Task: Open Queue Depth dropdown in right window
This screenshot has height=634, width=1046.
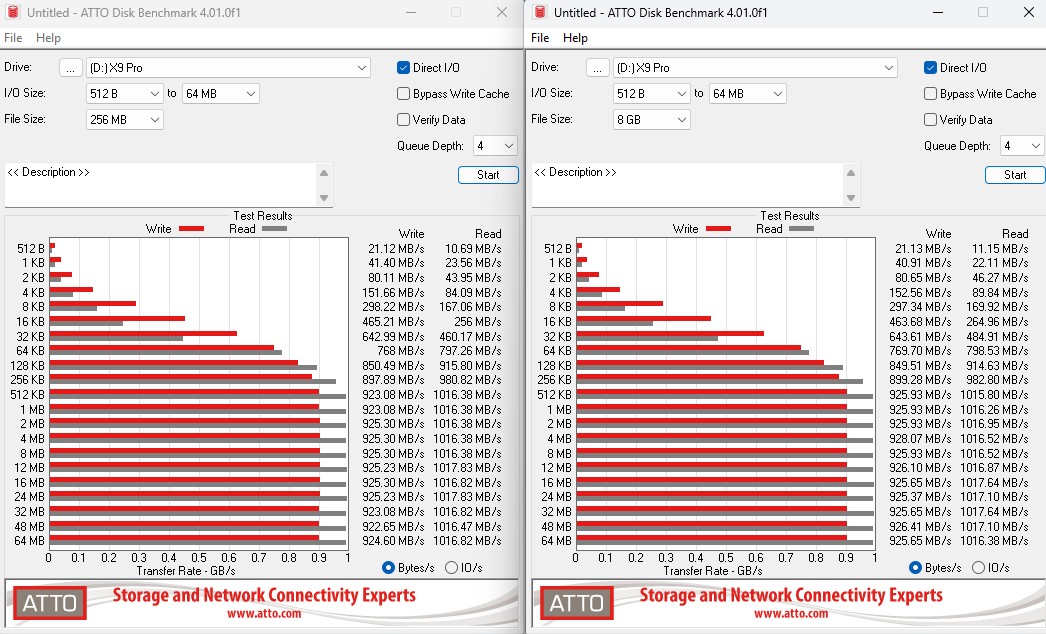Action: [x=1022, y=145]
